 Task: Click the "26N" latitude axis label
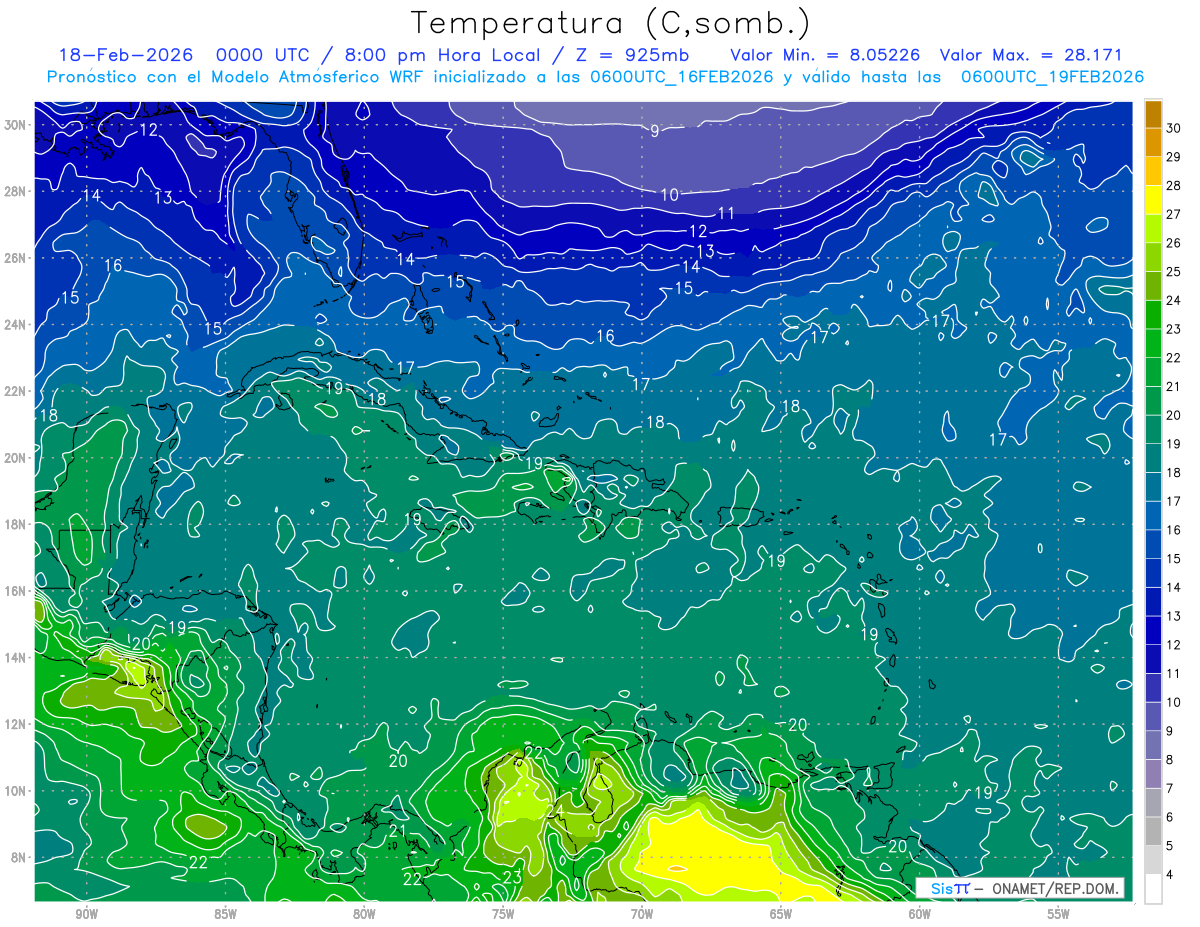pos(17,258)
